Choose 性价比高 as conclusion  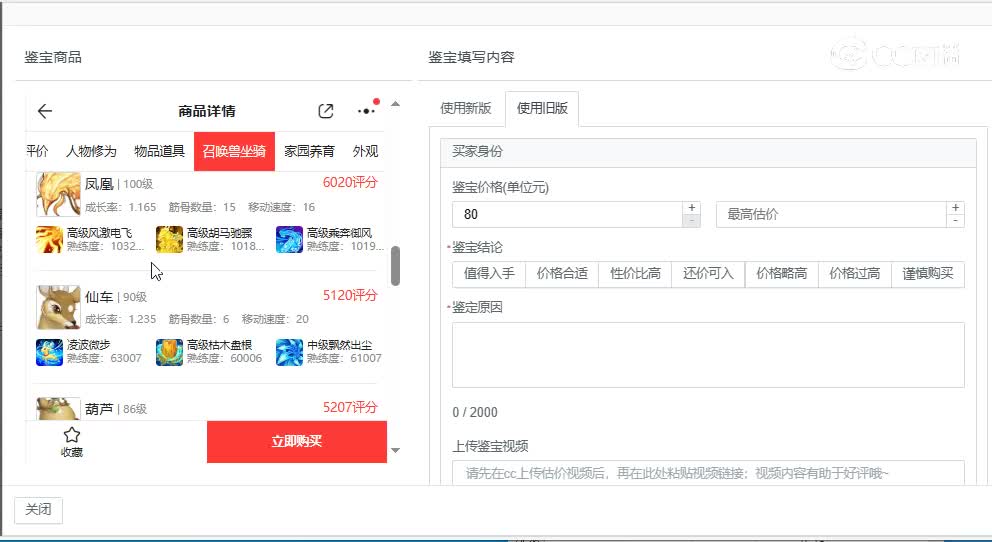click(635, 274)
